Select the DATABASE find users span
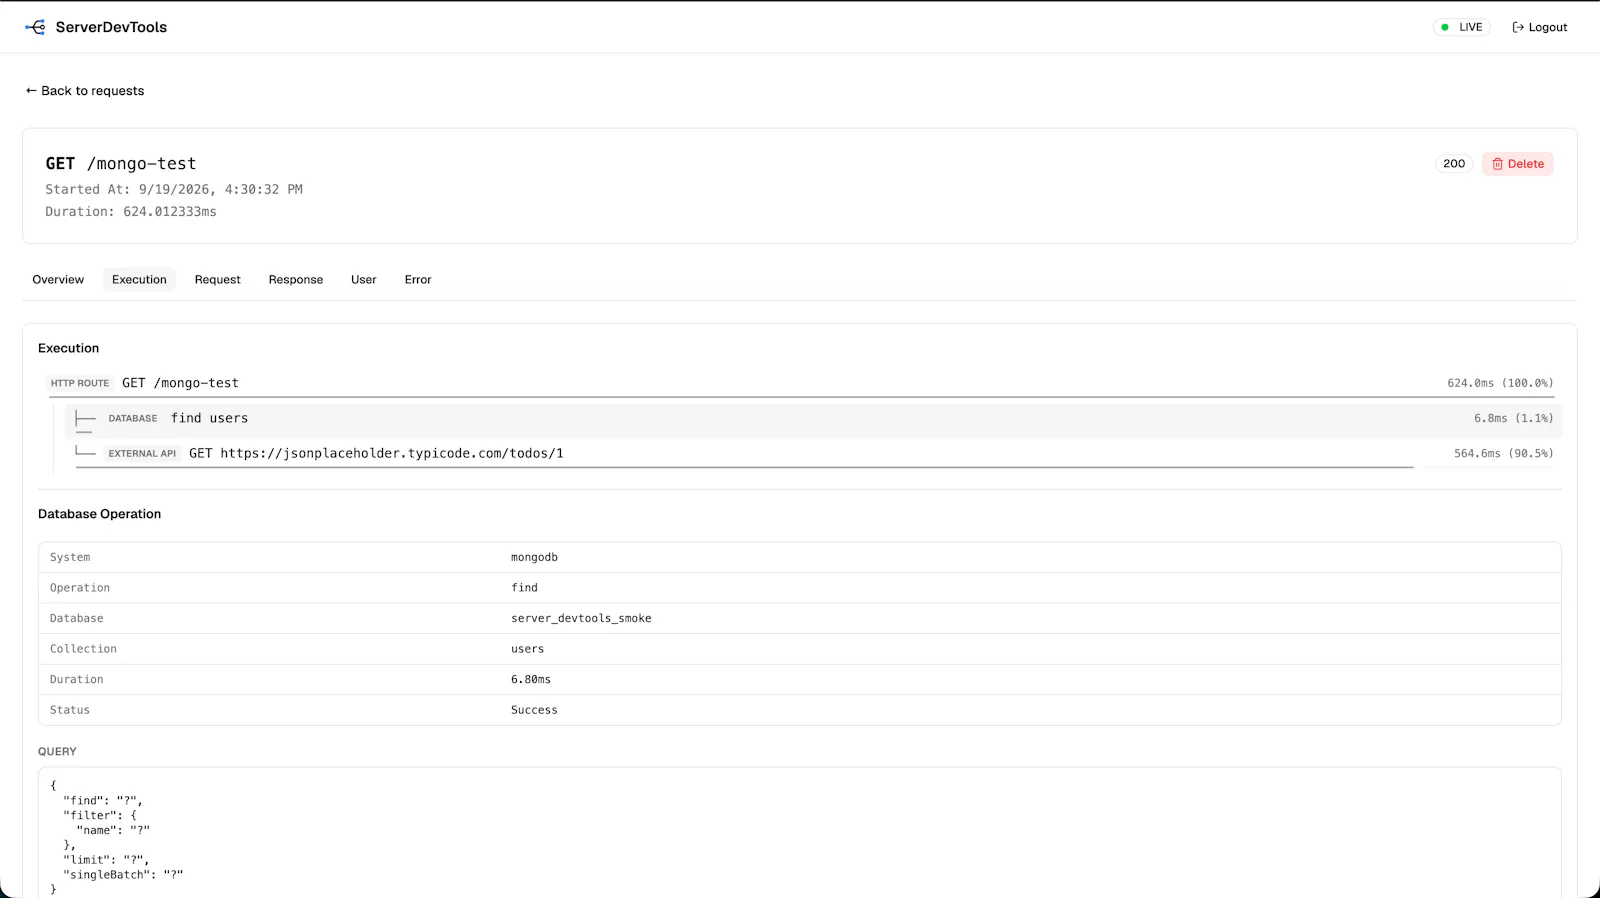 click(813, 419)
